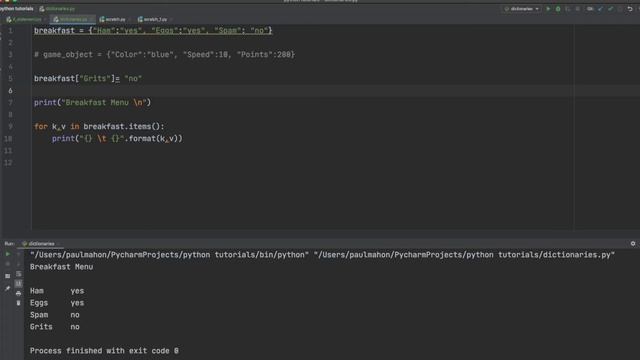This screenshot has width=640, height=360.
Task: Click the Run label of the tool window
Action: point(9,244)
